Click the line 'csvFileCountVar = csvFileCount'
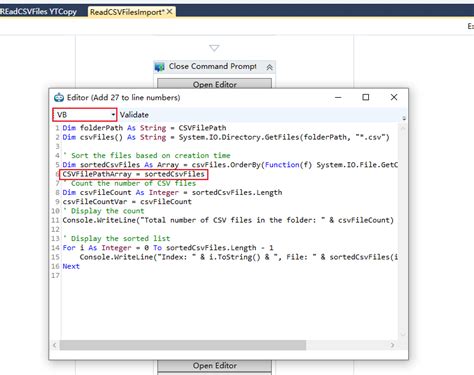Screen dimensions: 474x375 tap(127, 202)
